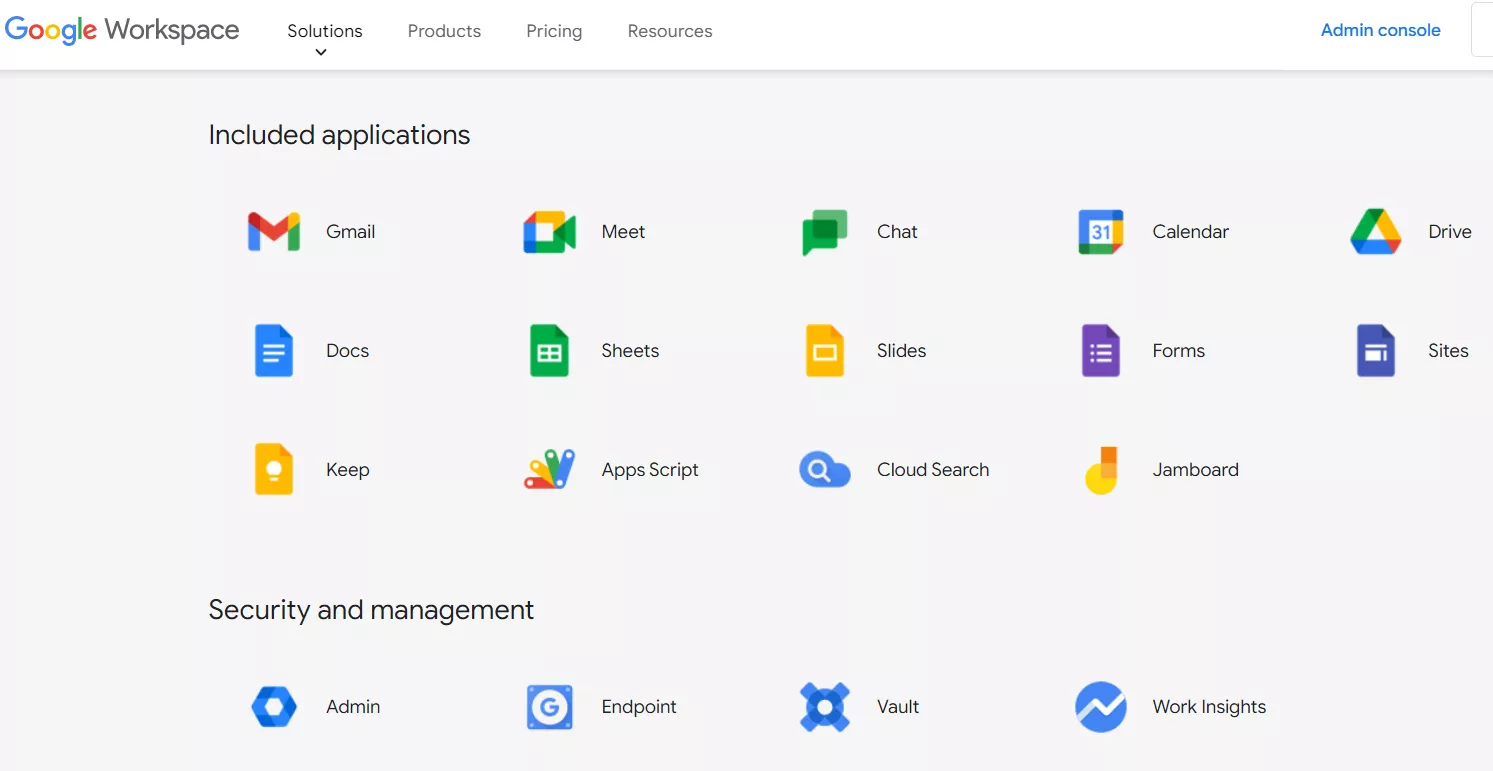
Task: Click the Meet text label
Action: click(623, 232)
